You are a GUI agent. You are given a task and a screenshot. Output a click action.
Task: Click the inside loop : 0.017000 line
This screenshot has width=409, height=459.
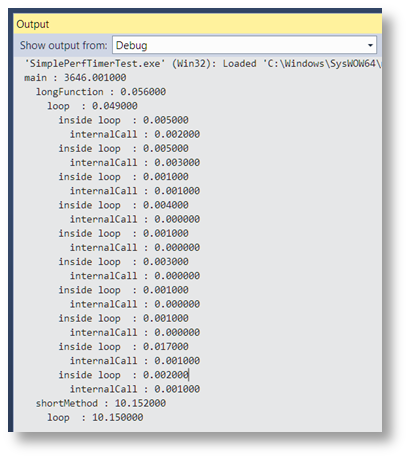coord(123,347)
